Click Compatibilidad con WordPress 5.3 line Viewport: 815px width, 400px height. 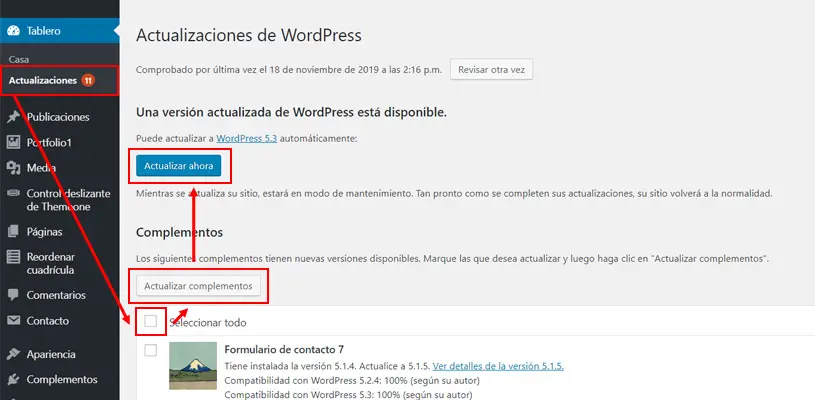(x=348, y=394)
